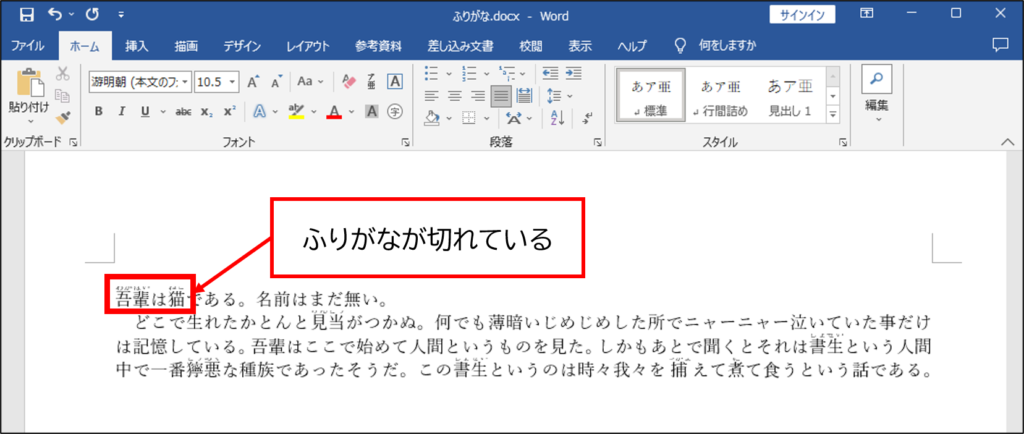Align paragraph text right
Viewport: 1024px width, 434px height.
(478, 96)
